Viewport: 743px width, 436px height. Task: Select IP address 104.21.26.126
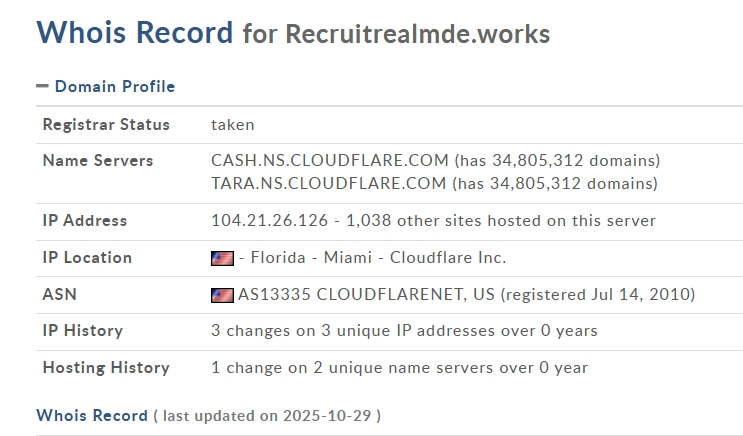point(269,221)
